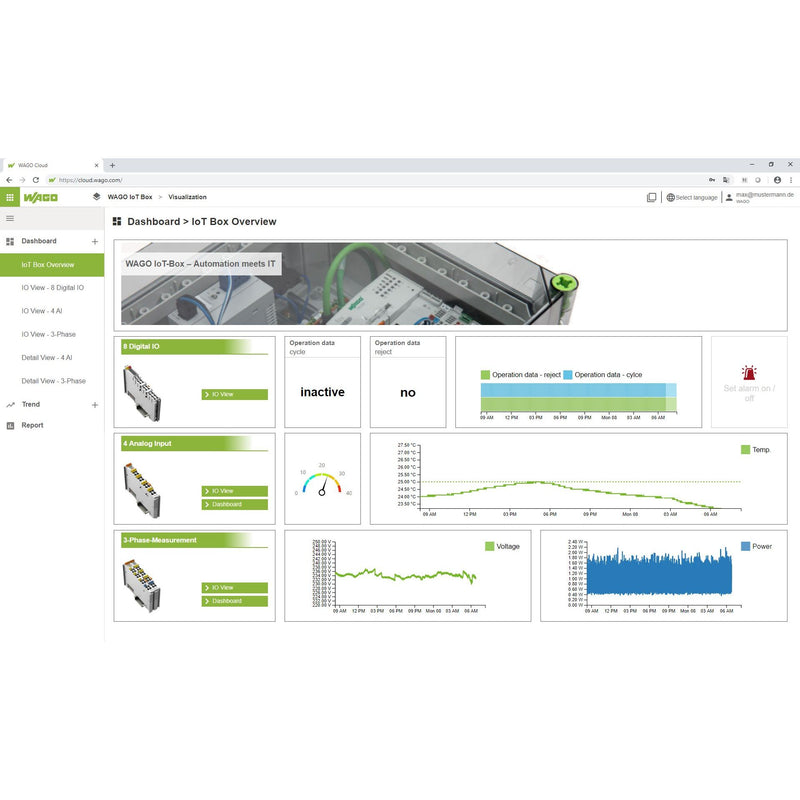The width and height of the screenshot is (800, 800).
Task: Open Detail View - 3-Phase
Action: click(52, 381)
